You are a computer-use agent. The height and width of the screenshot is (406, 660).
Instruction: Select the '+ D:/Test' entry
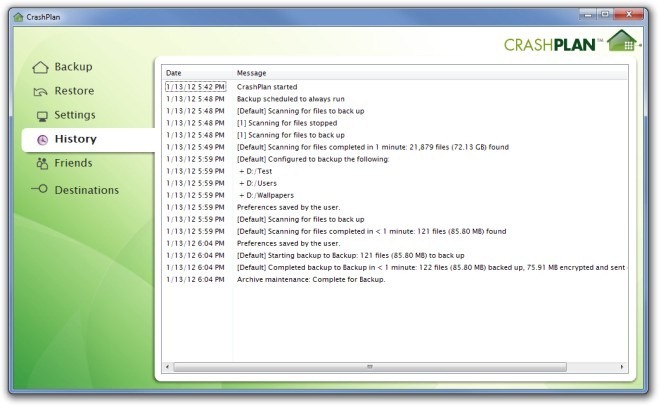(x=255, y=171)
